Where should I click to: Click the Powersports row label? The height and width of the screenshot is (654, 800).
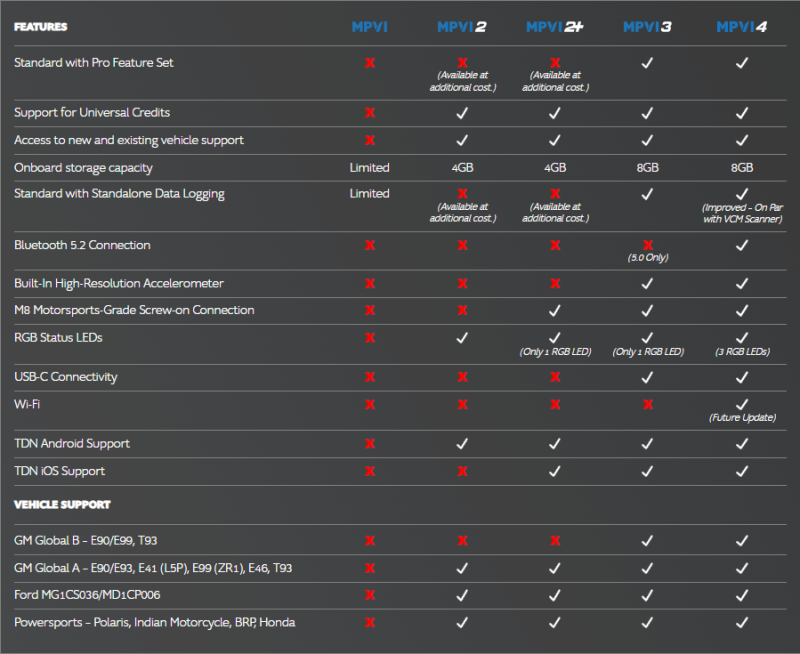pyautogui.click(x=155, y=623)
